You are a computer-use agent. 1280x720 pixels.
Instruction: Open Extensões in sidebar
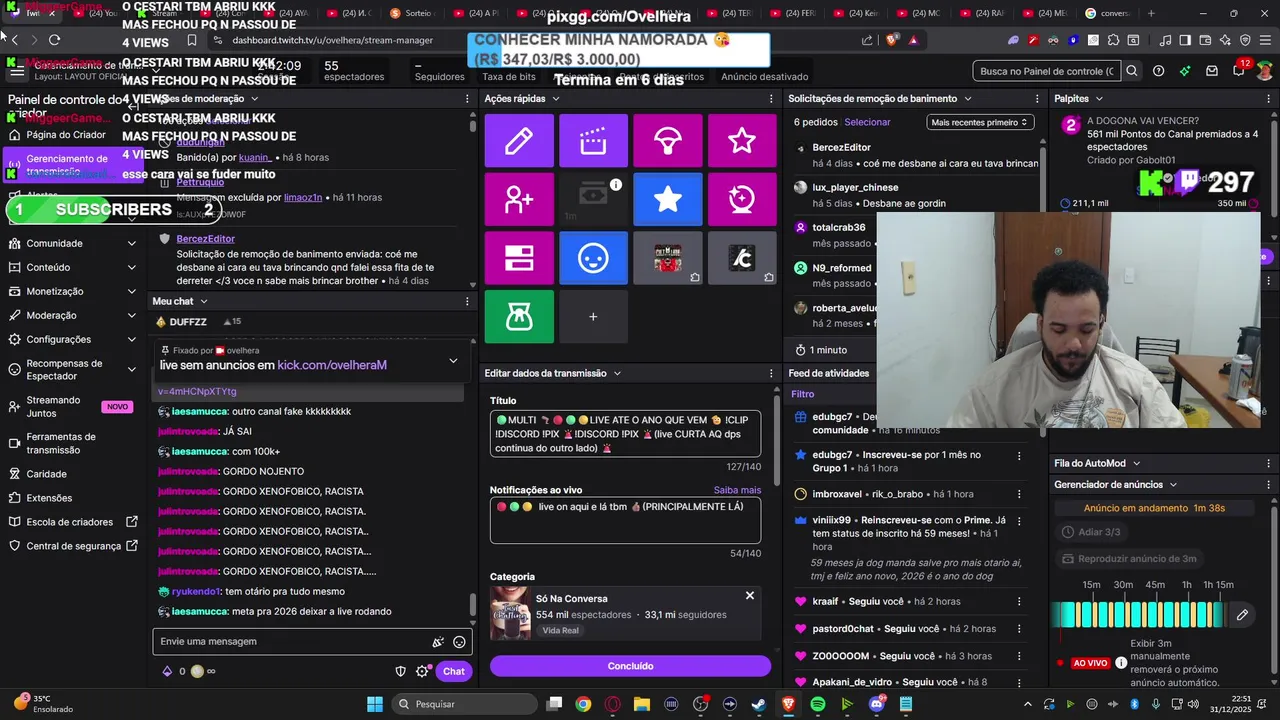49,498
